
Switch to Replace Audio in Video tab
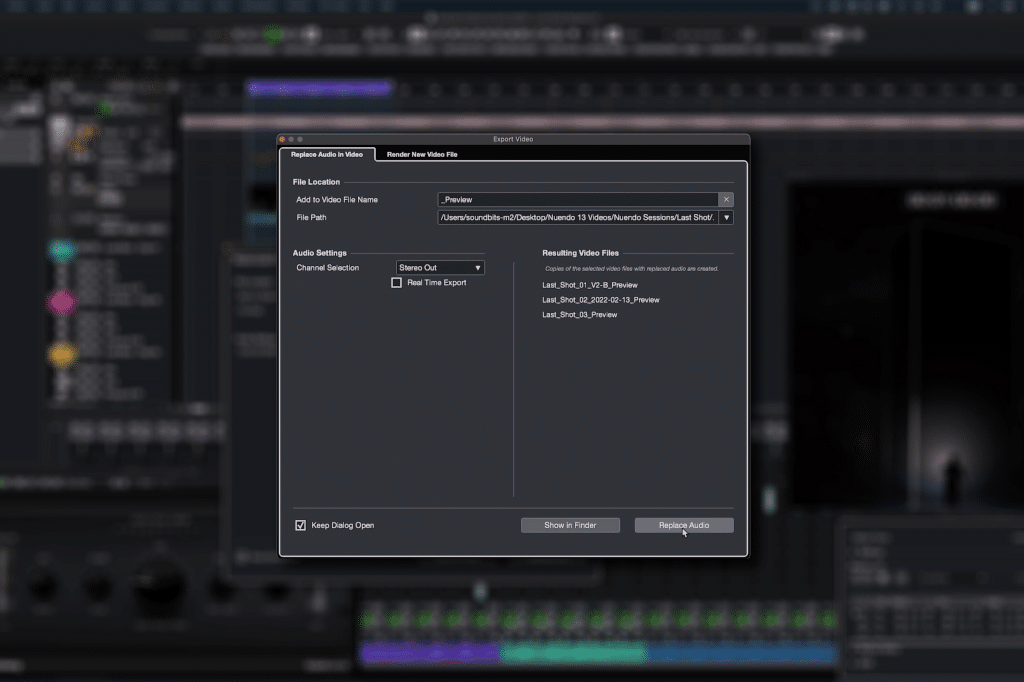(326, 154)
